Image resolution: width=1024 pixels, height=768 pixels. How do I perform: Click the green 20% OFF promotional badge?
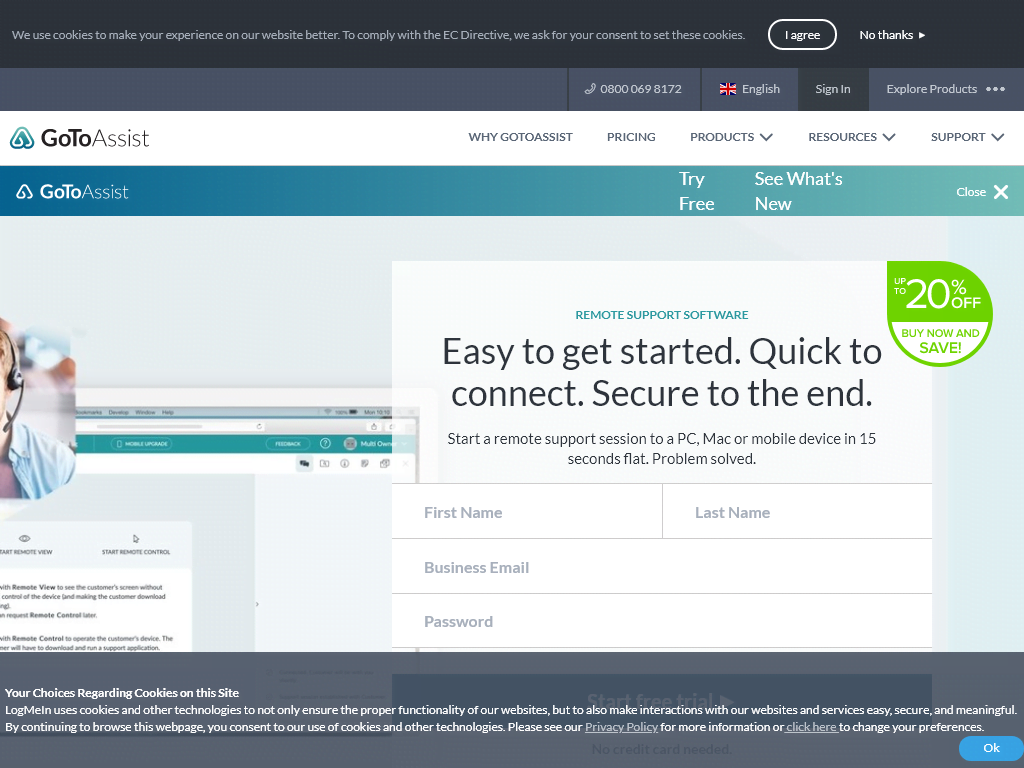pyautogui.click(x=939, y=313)
